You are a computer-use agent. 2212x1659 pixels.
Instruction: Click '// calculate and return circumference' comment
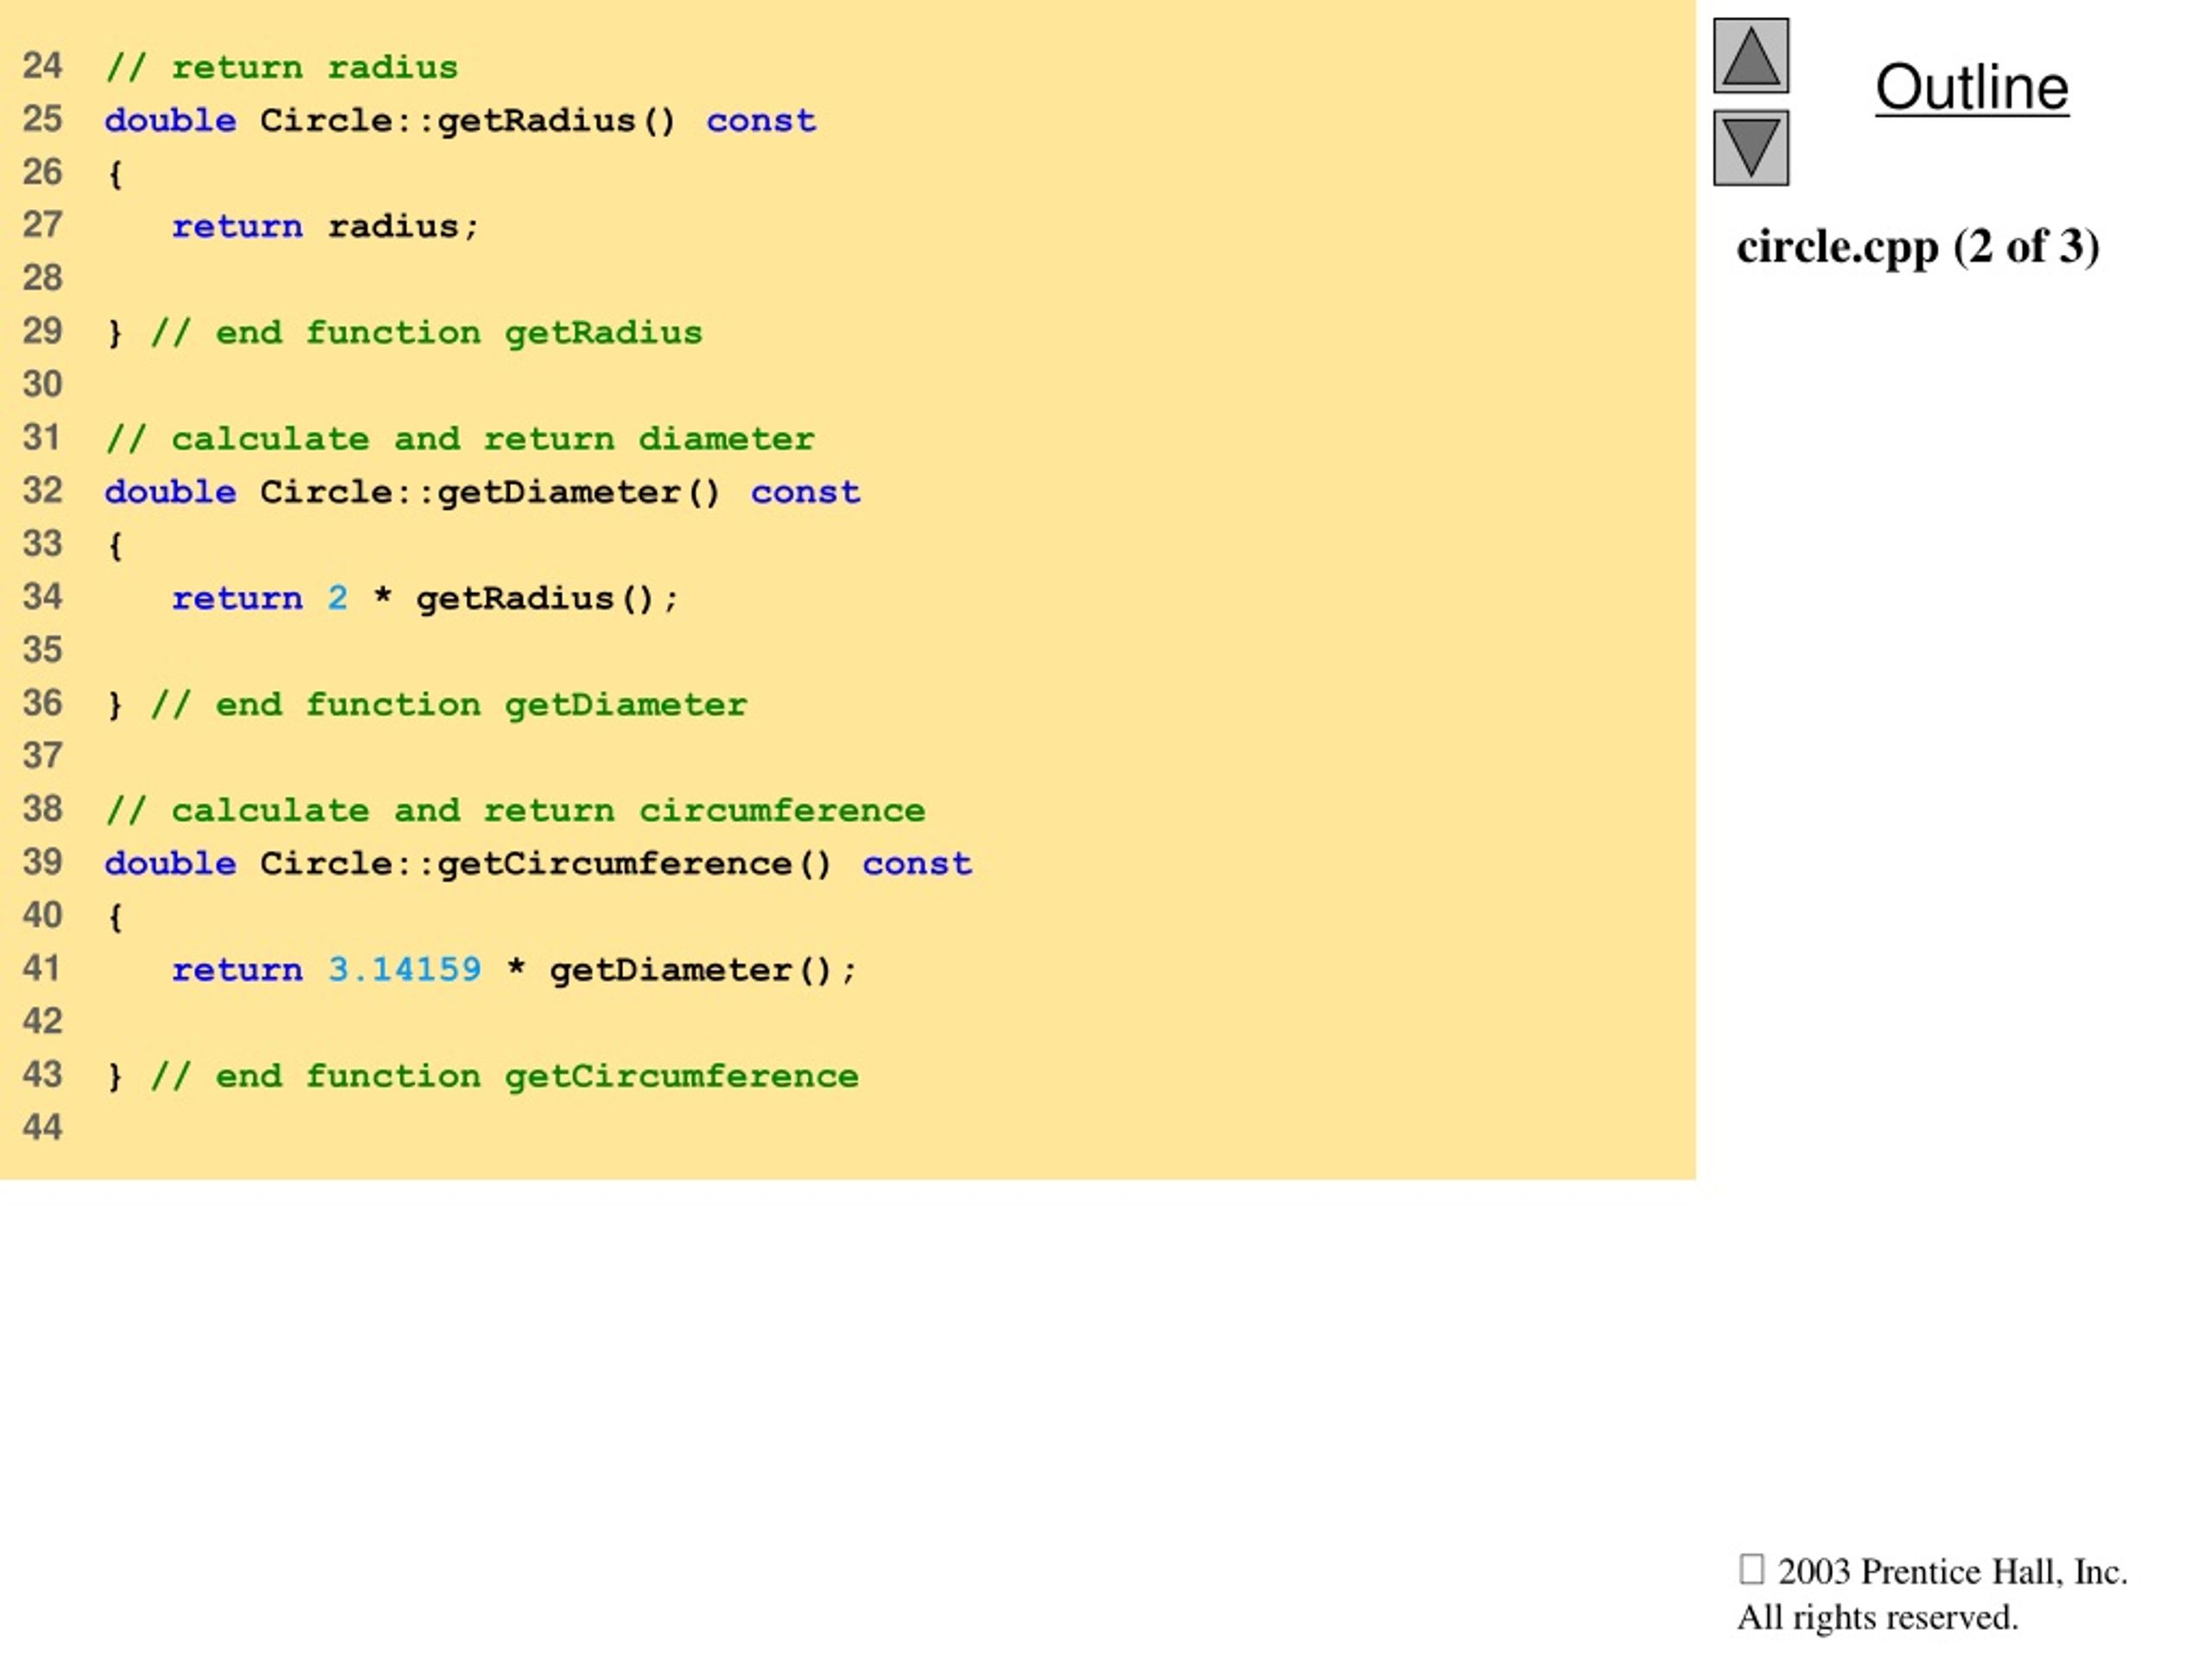(515, 811)
